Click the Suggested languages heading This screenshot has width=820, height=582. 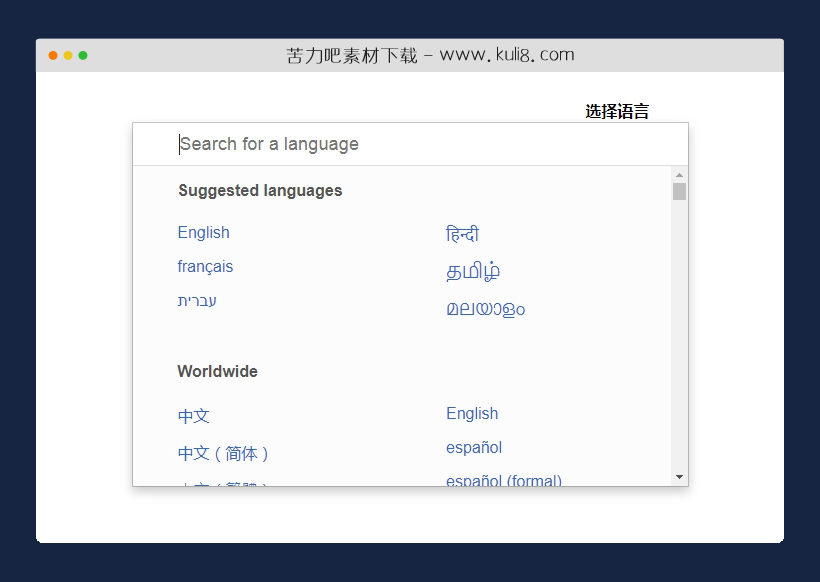point(260,190)
